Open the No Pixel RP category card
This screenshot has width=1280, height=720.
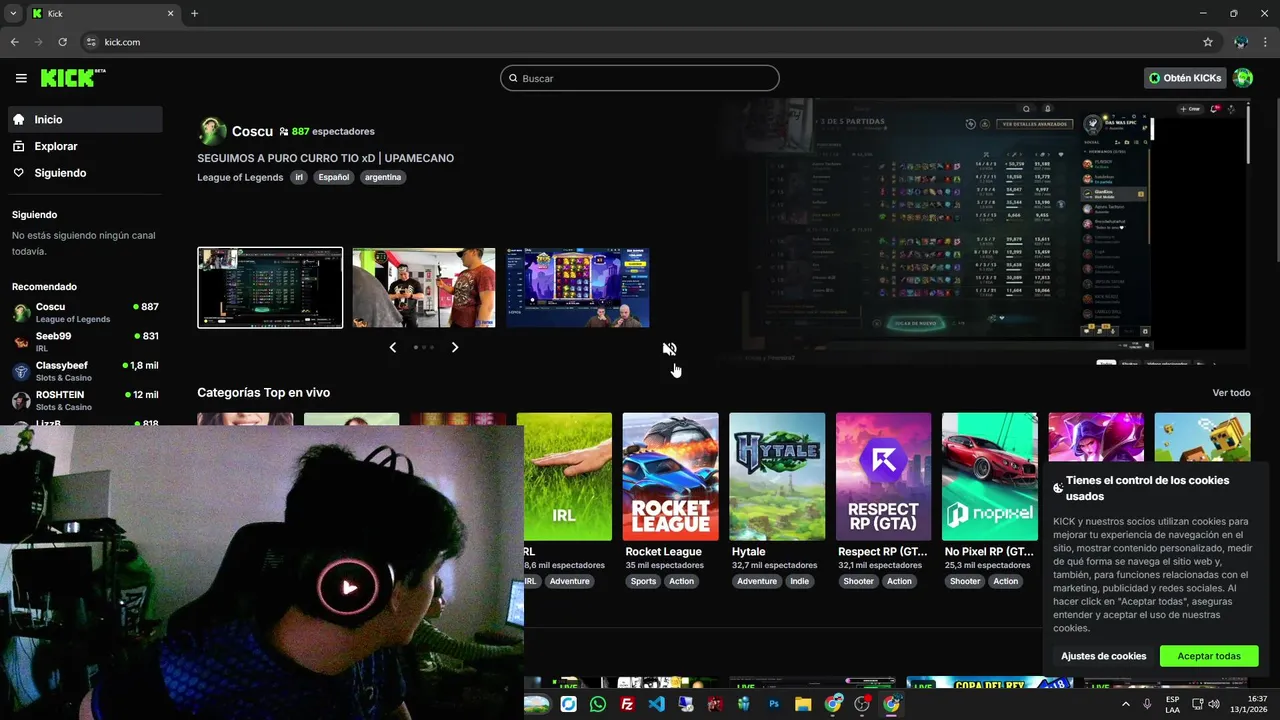989,477
